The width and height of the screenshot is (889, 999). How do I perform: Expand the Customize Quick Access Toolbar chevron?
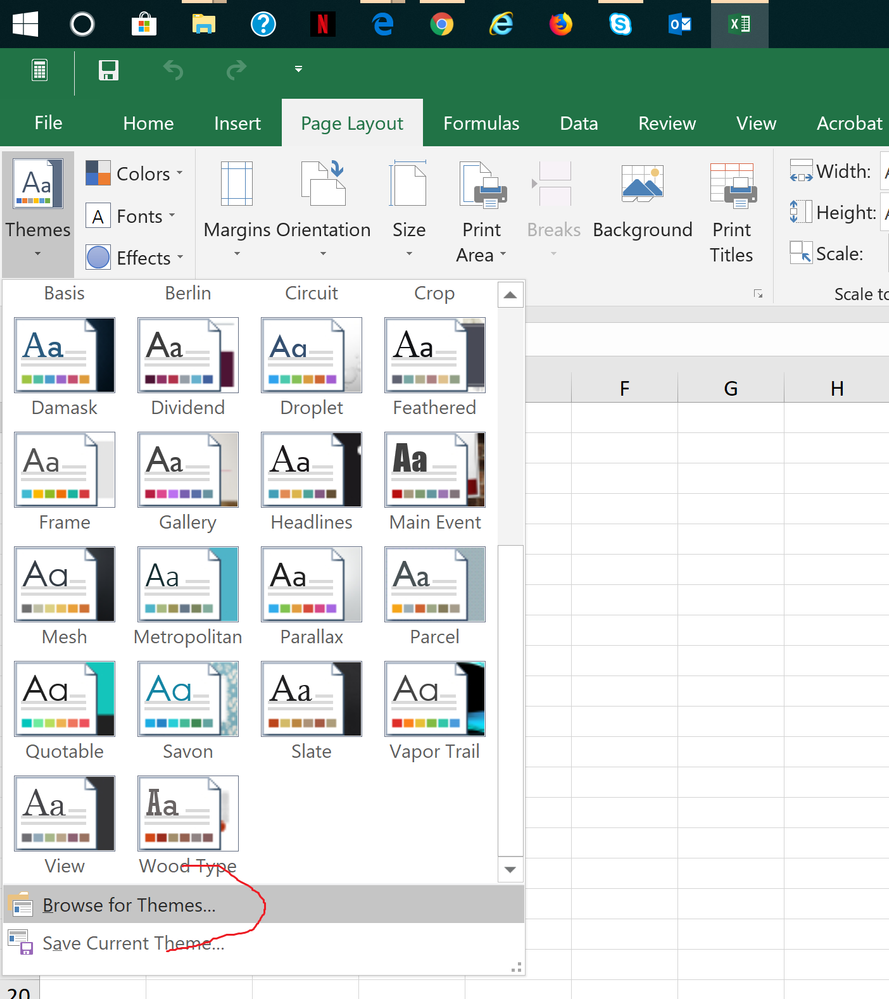tap(297, 69)
